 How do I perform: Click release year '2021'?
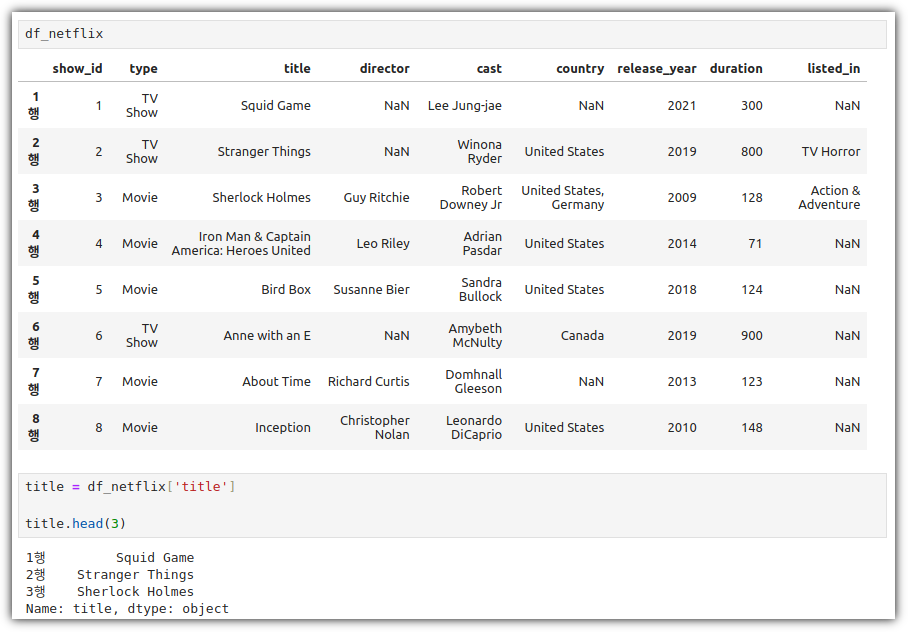(682, 105)
